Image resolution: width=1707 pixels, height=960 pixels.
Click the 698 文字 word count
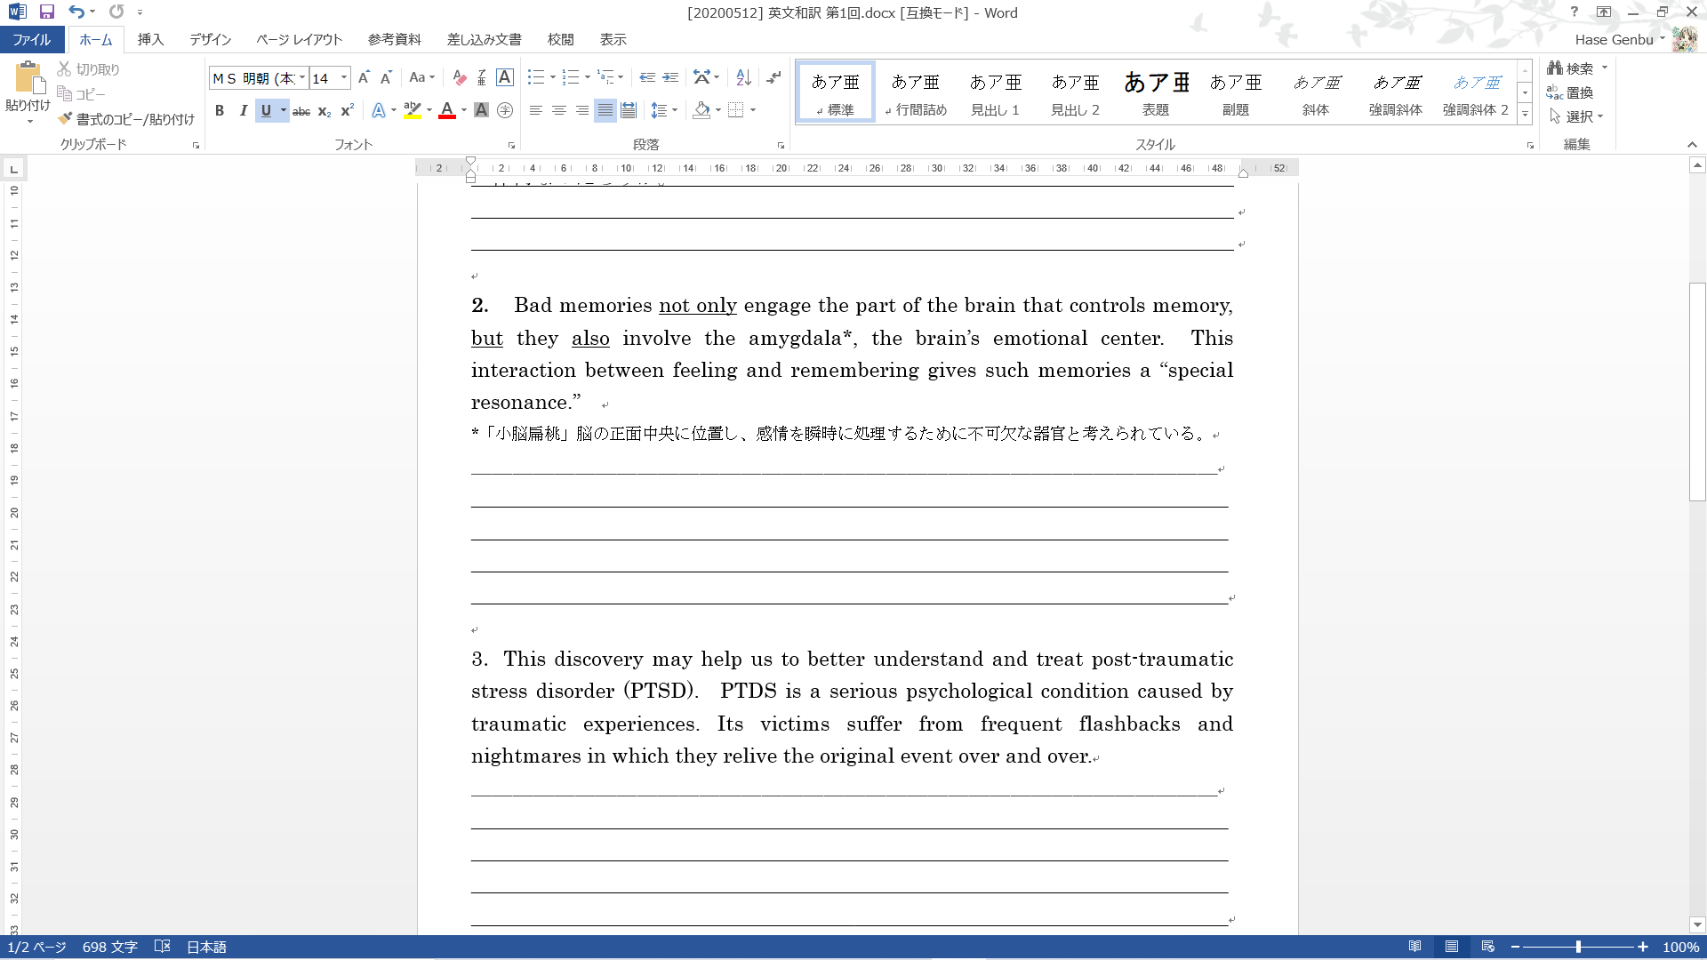click(x=110, y=947)
